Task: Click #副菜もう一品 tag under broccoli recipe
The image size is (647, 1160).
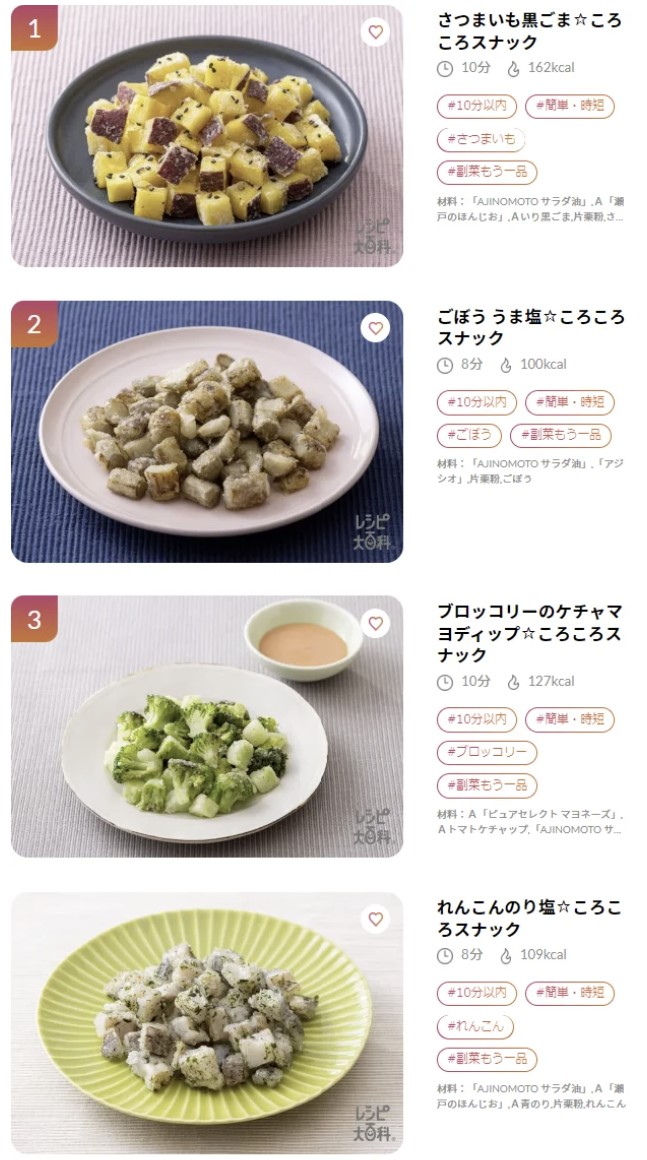Action: (x=487, y=785)
